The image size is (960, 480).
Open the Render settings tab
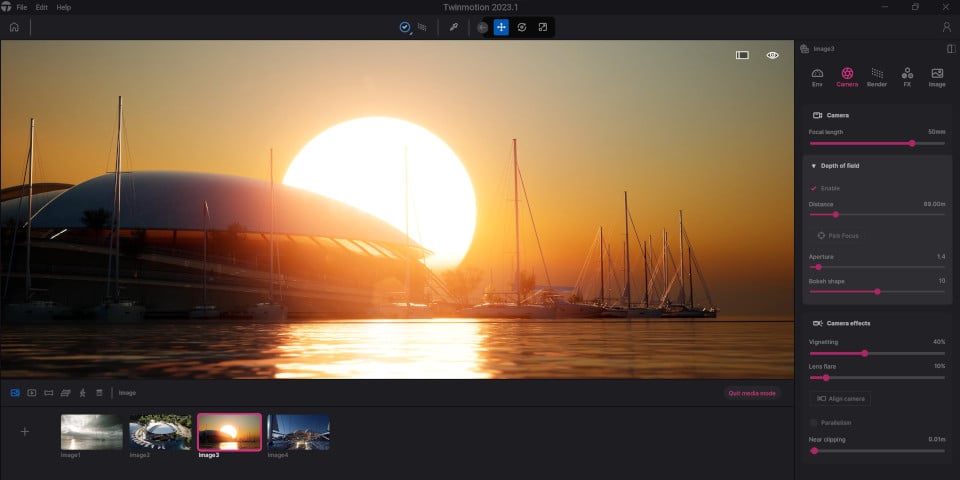(x=877, y=77)
